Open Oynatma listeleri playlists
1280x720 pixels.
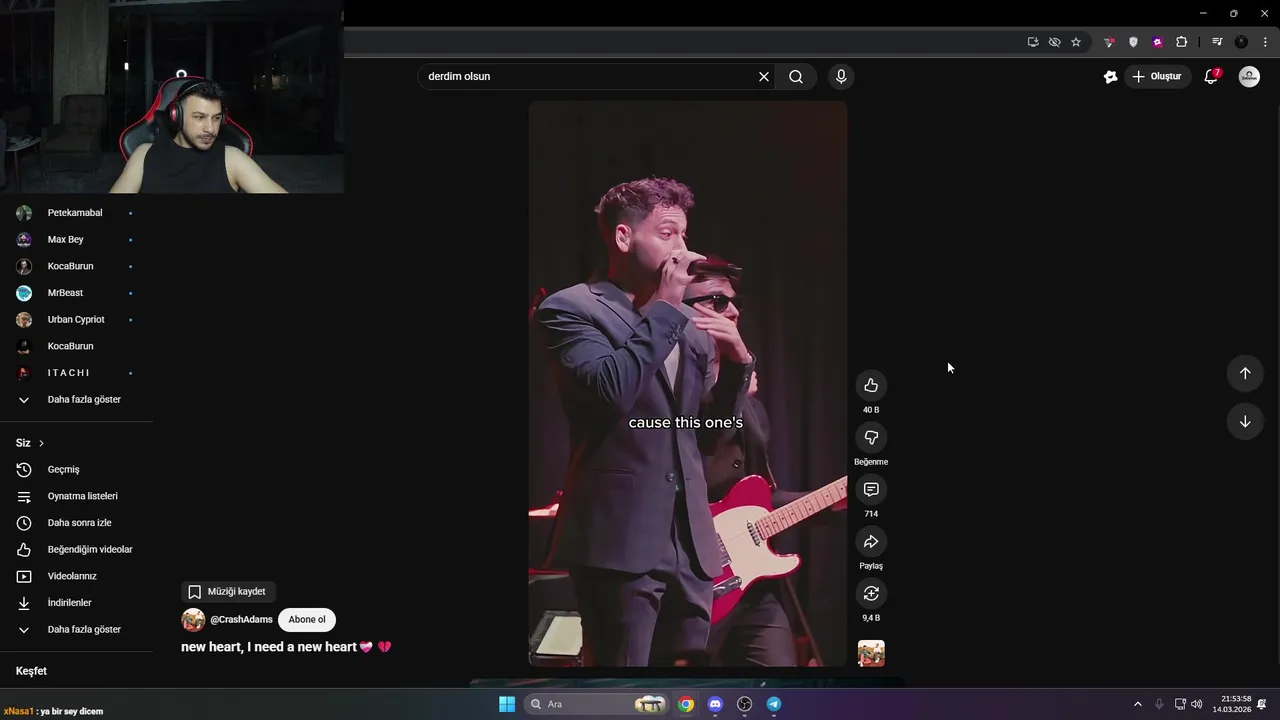coord(75,496)
